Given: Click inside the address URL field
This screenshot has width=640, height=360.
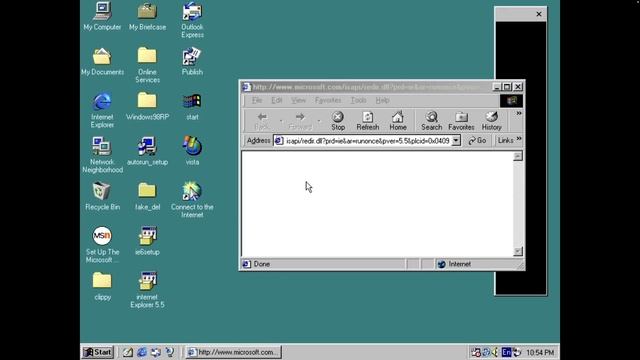Looking at the screenshot, I should click(367, 141).
